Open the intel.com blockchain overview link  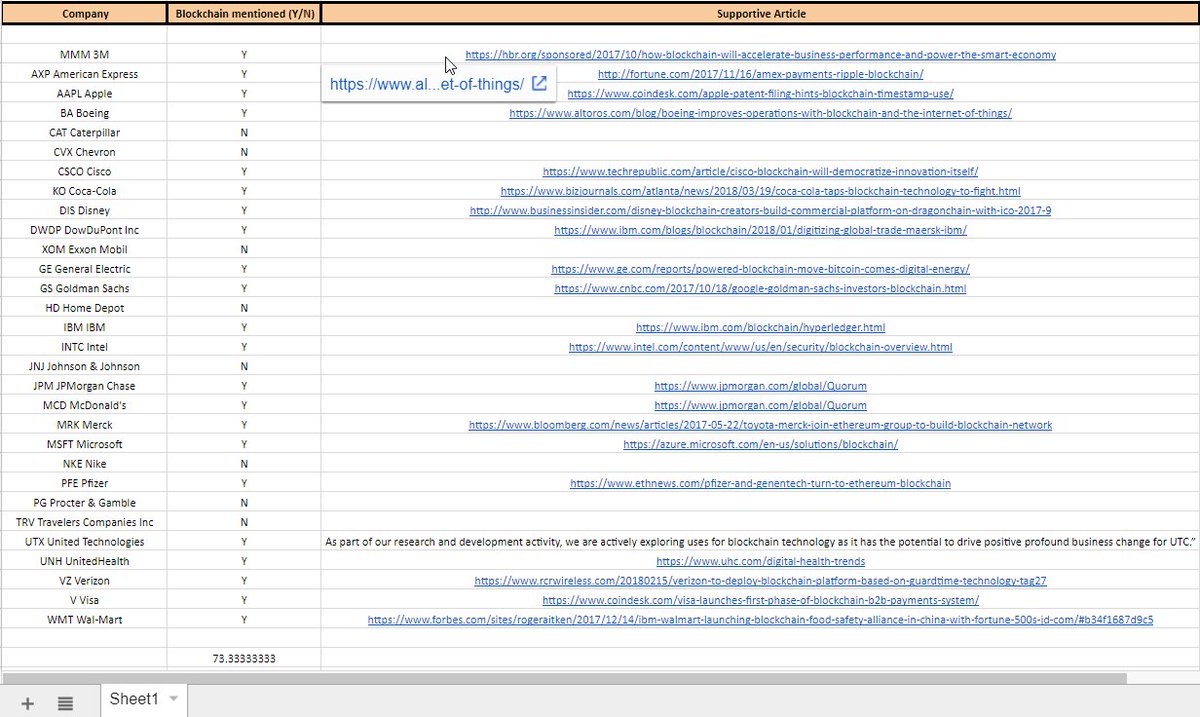(x=760, y=347)
